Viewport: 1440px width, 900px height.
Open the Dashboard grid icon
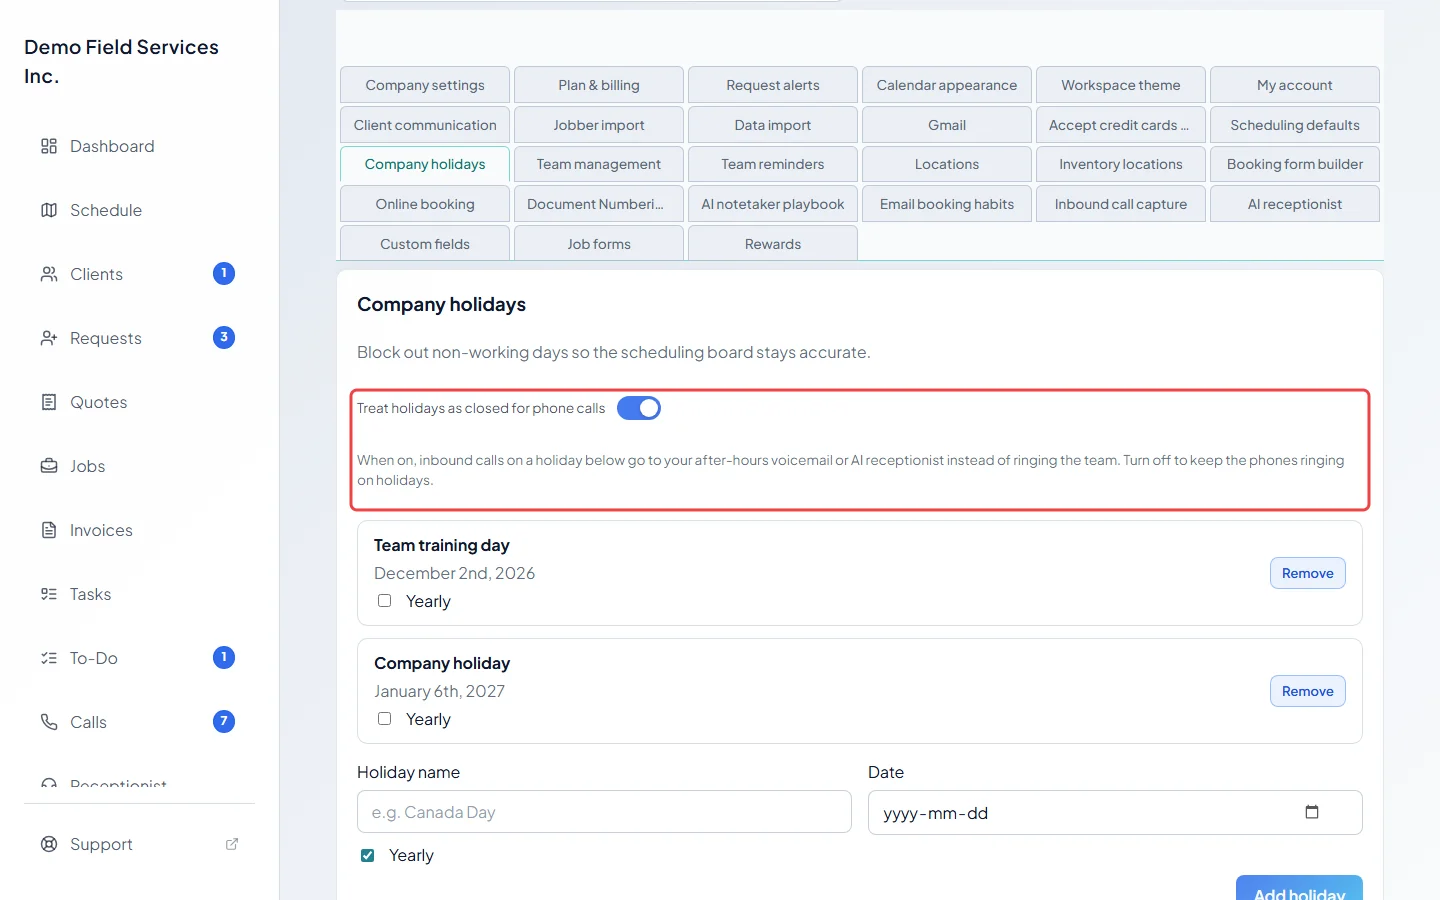[49, 146]
